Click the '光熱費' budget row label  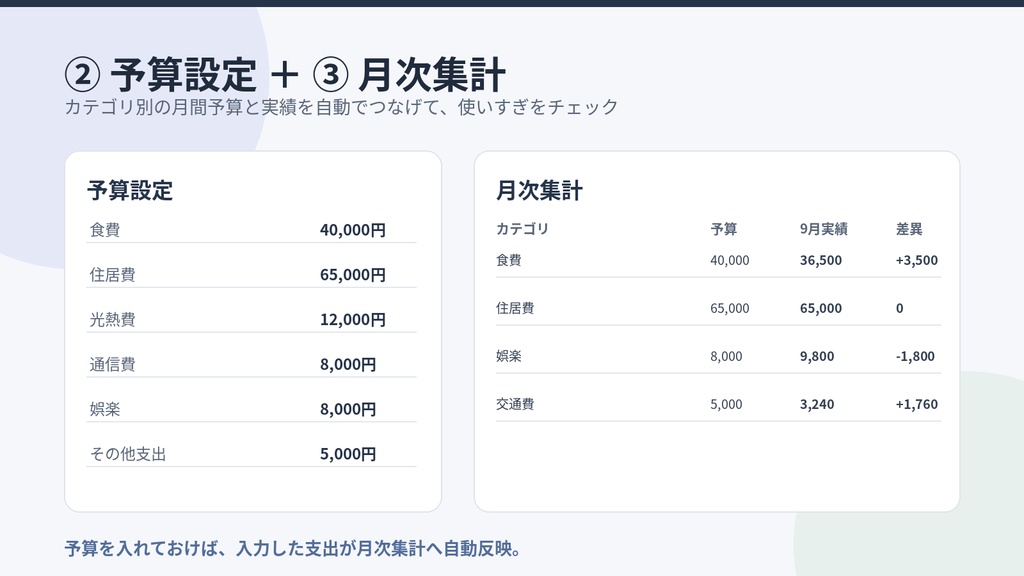[x=112, y=319]
